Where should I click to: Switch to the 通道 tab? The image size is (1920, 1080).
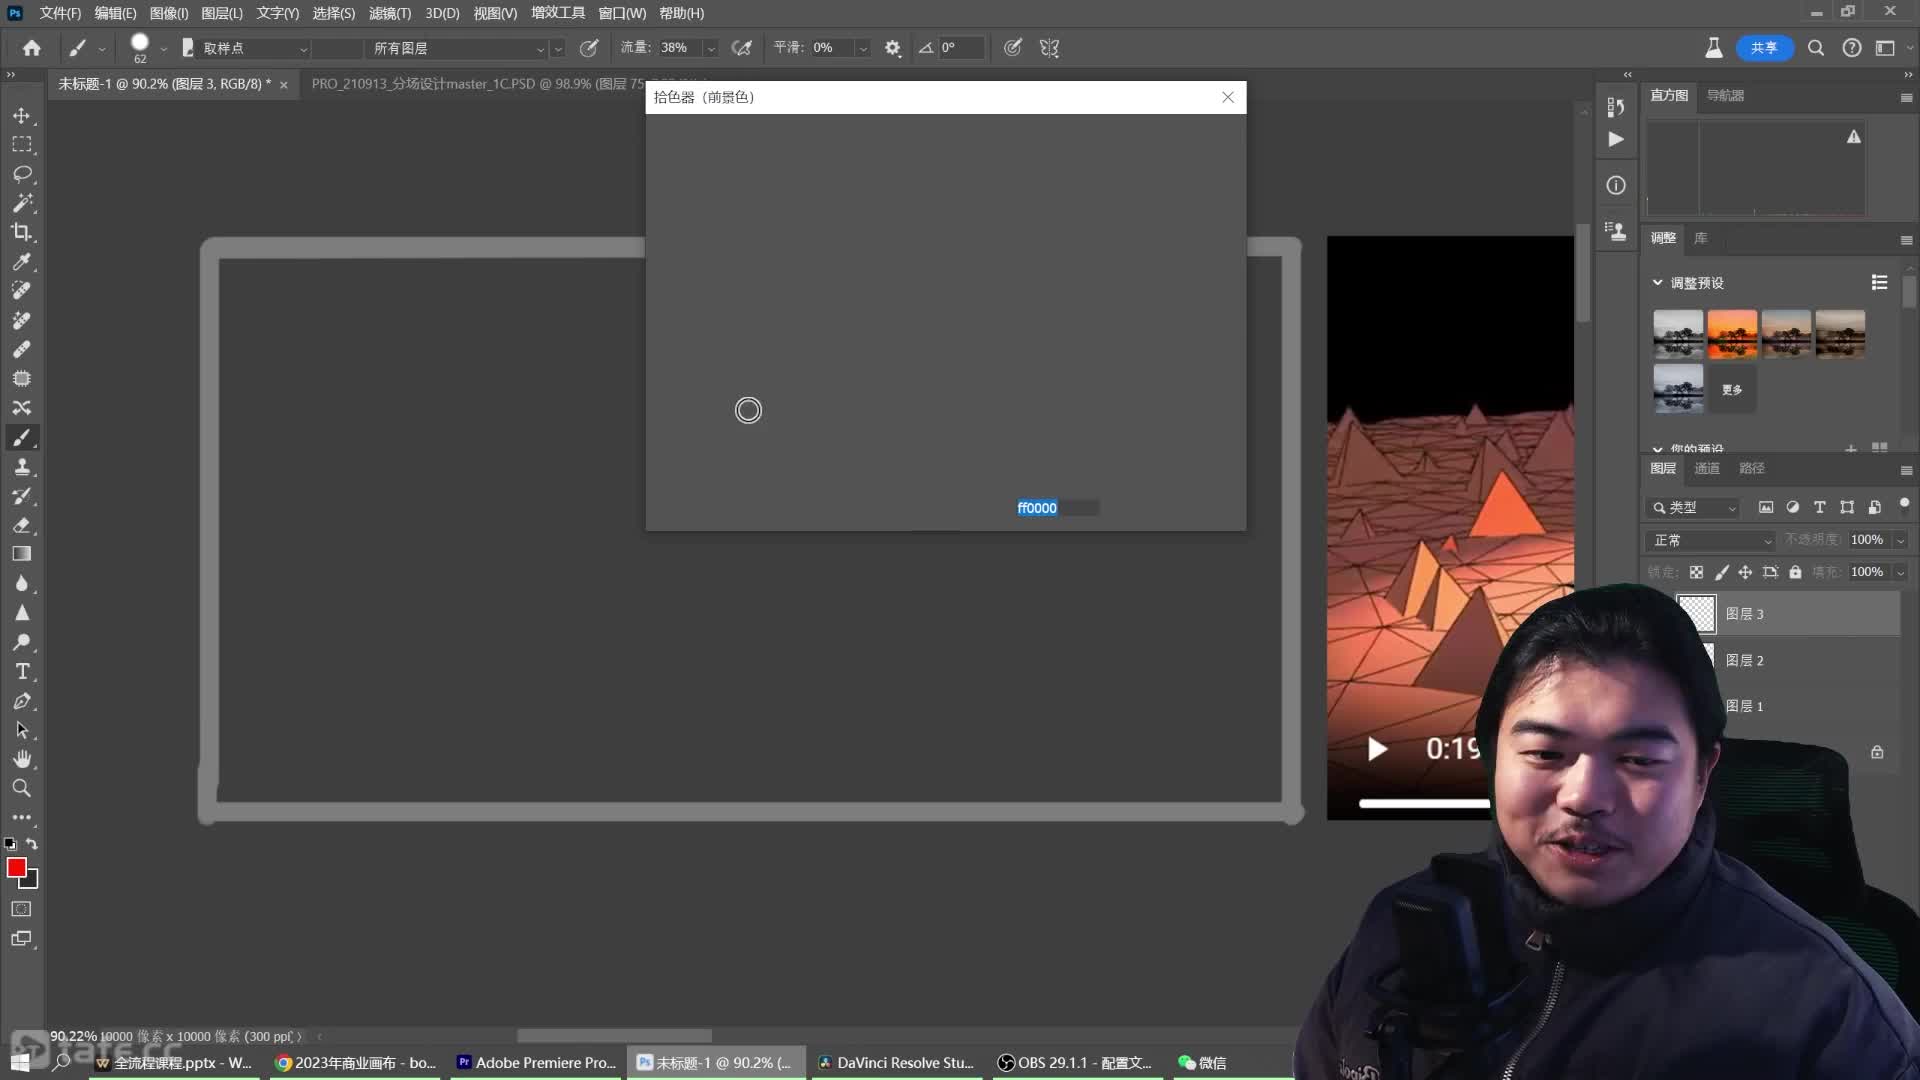1707,468
